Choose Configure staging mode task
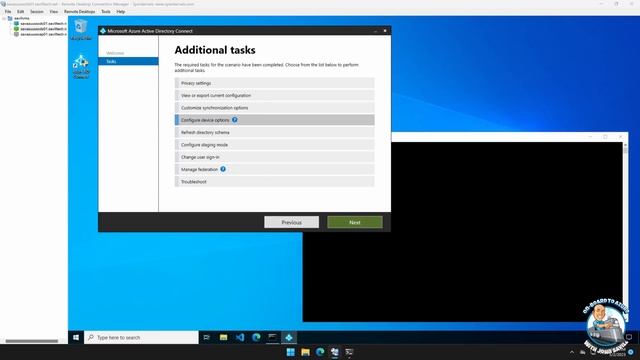The width and height of the screenshot is (640, 360). pos(274,144)
